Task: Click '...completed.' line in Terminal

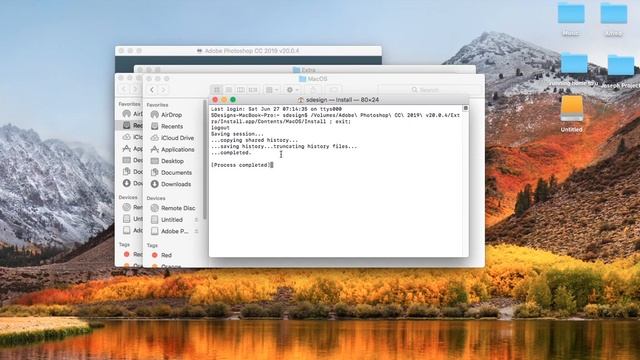Action: pyautogui.click(x=231, y=153)
